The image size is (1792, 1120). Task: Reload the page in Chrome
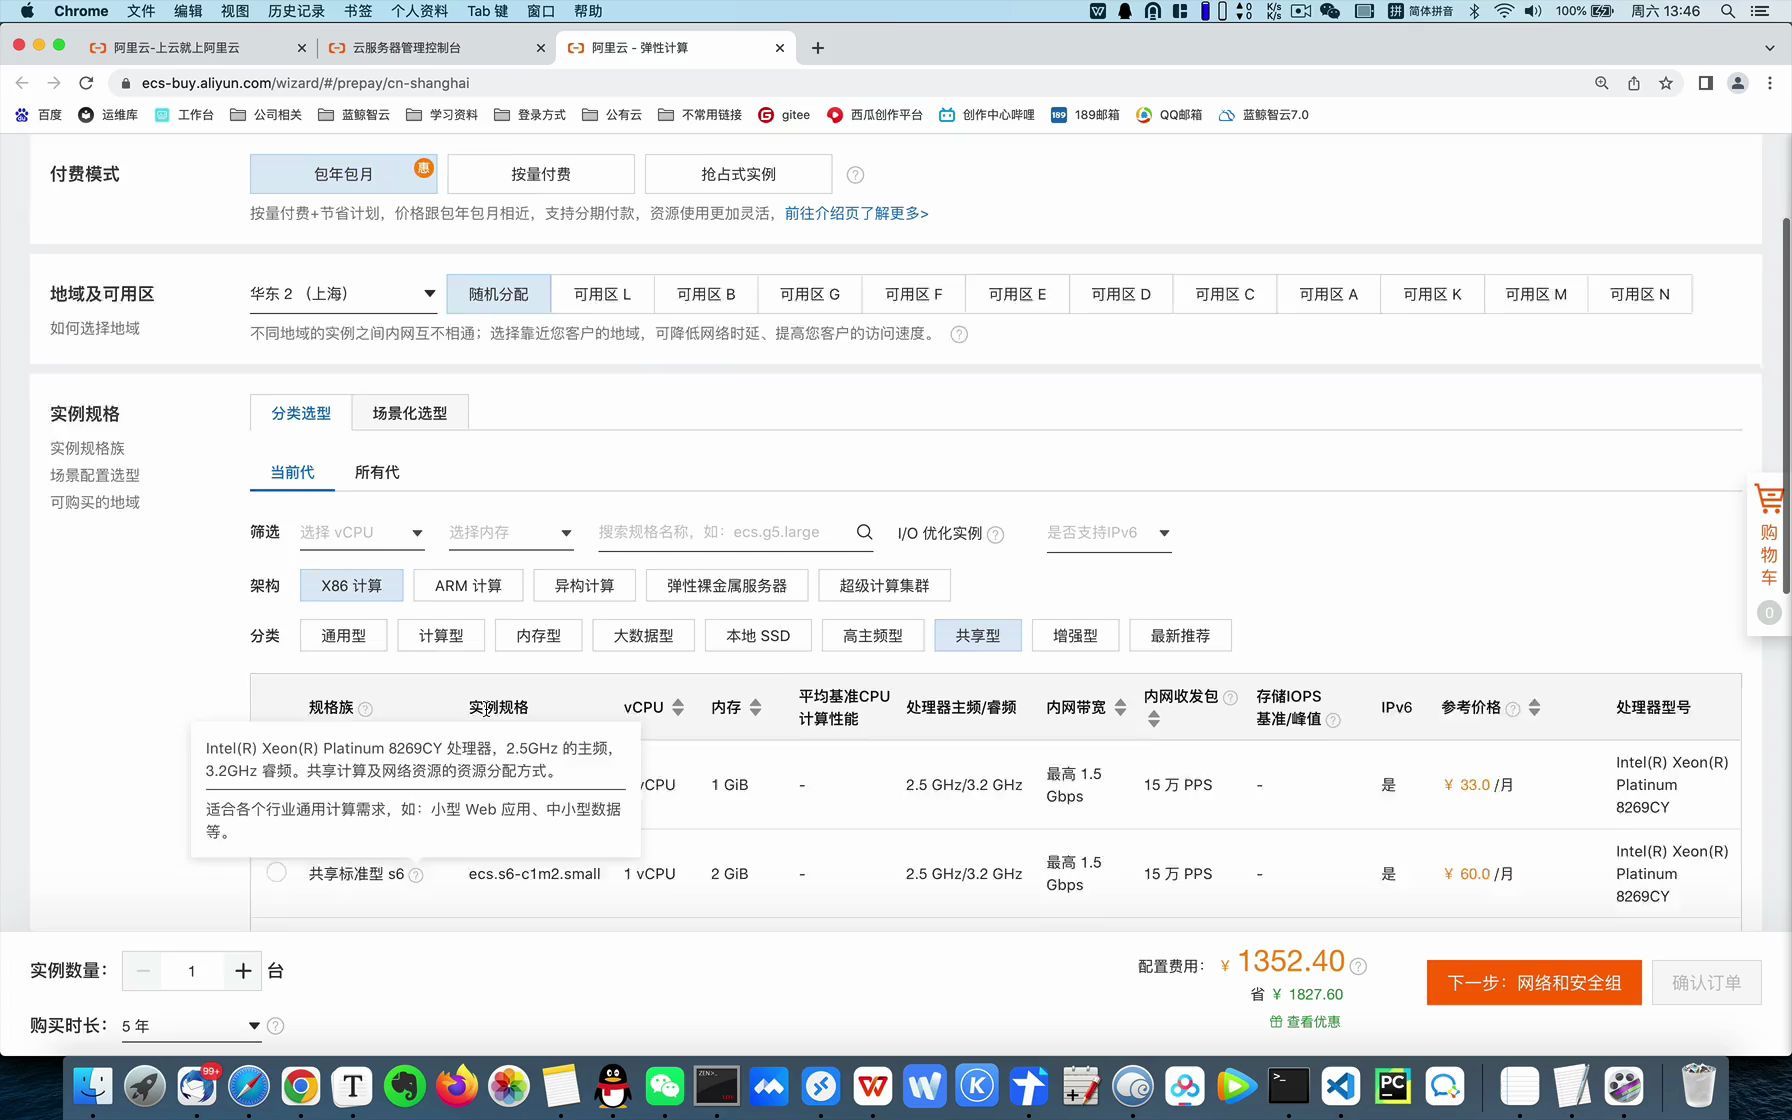click(x=86, y=83)
